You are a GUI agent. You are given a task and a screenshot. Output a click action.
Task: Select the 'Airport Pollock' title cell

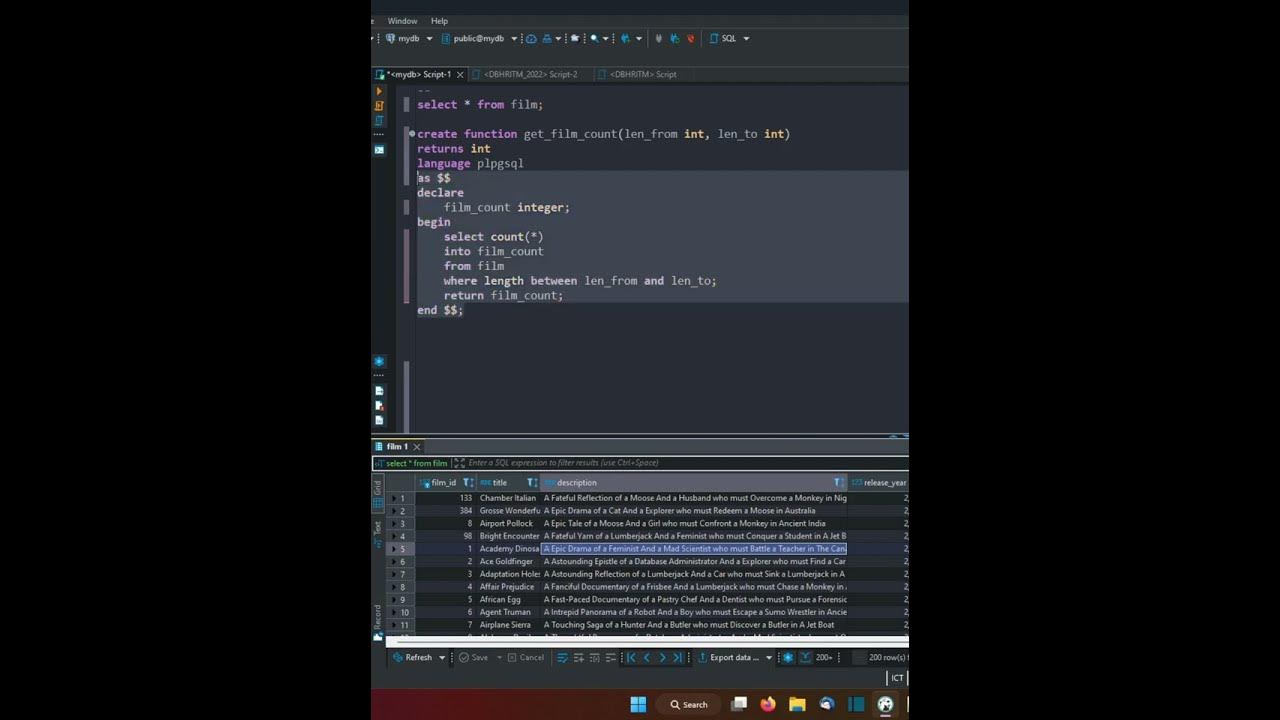click(x=509, y=523)
